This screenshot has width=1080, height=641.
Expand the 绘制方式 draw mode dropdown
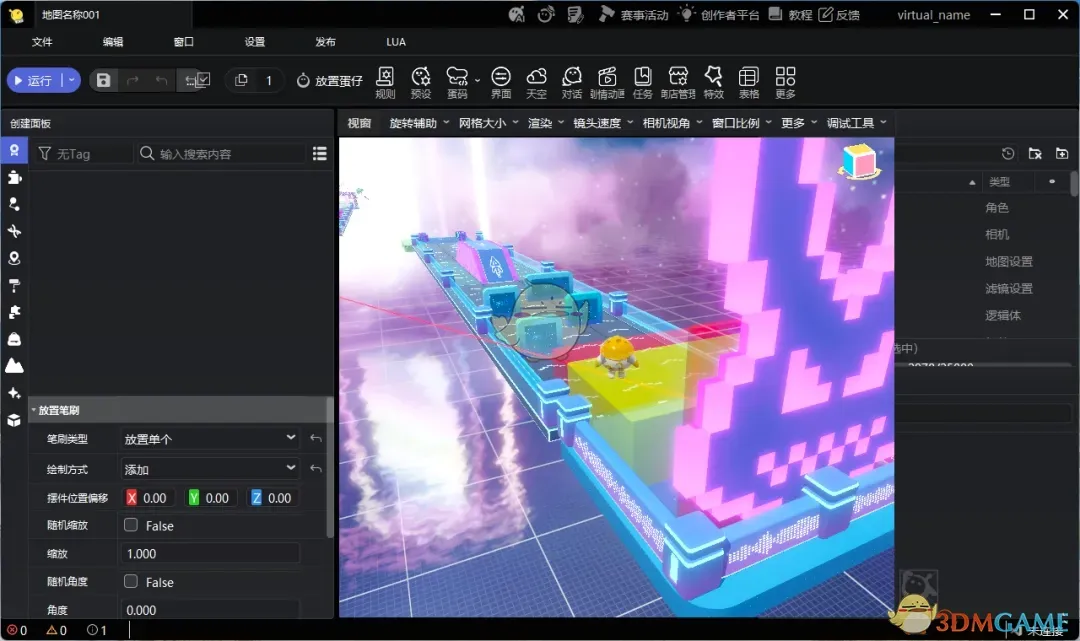click(x=209, y=468)
